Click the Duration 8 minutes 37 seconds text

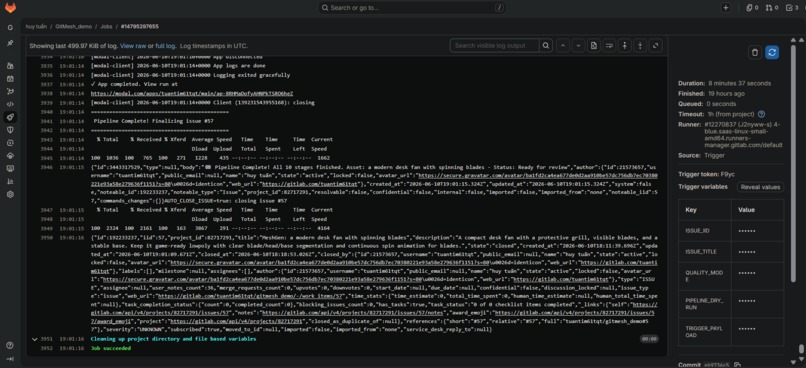724,83
